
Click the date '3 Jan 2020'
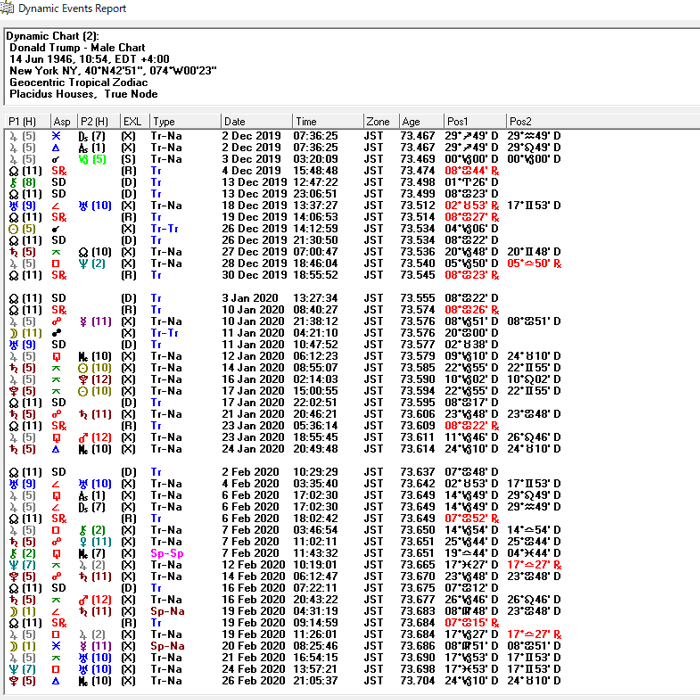pos(250,299)
